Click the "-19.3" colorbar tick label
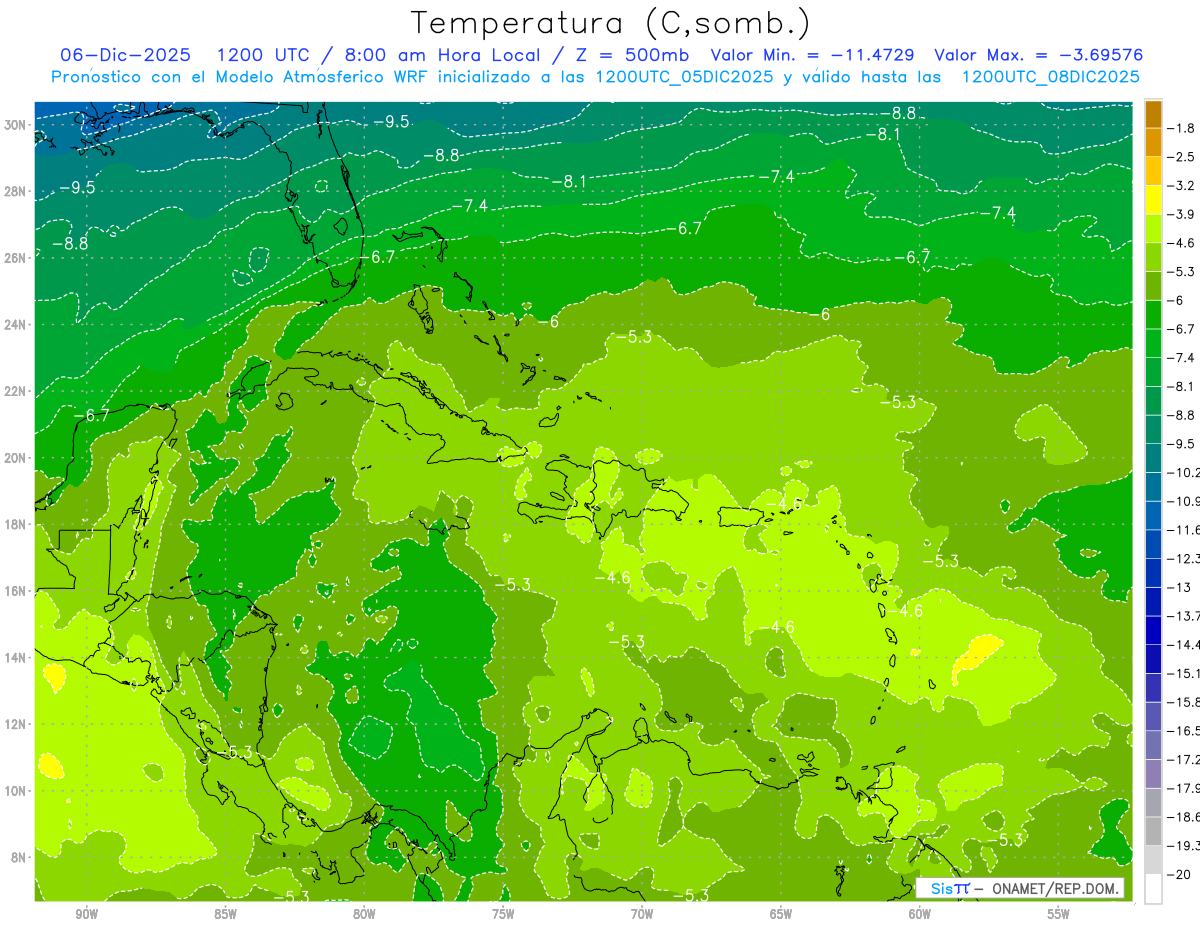This screenshot has width=1200, height=927. 1185,846
